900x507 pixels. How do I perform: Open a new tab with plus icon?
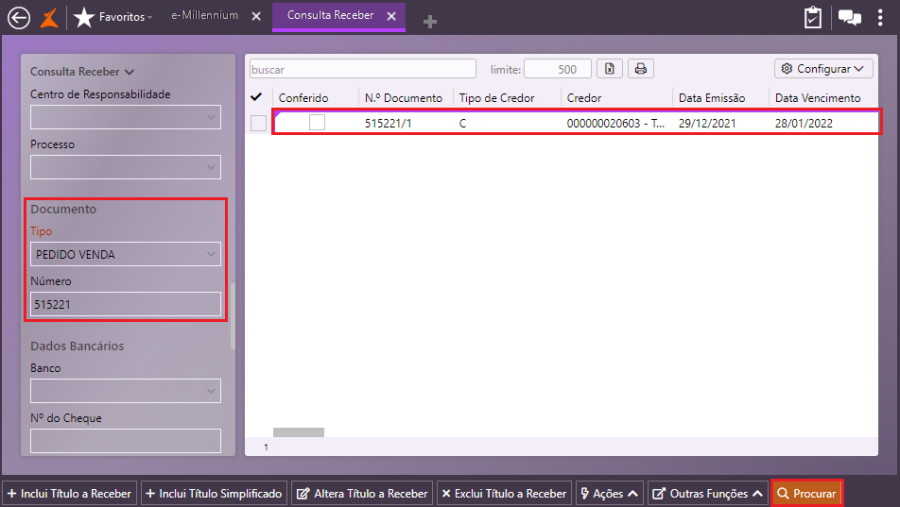pos(430,22)
